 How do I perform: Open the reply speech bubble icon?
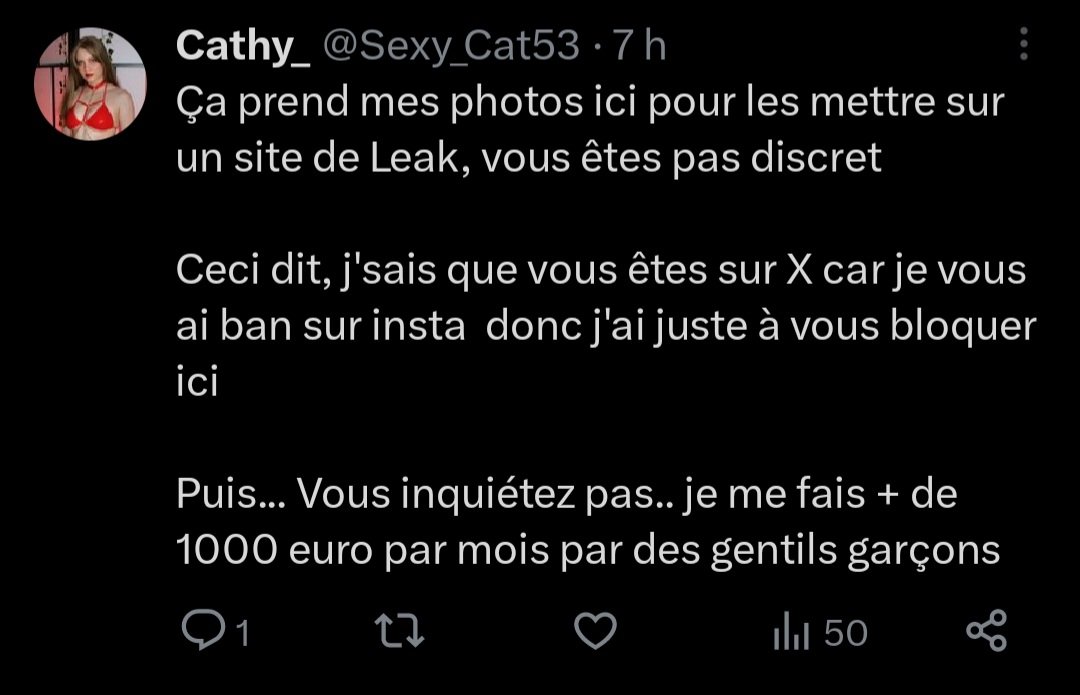point(203,630)
